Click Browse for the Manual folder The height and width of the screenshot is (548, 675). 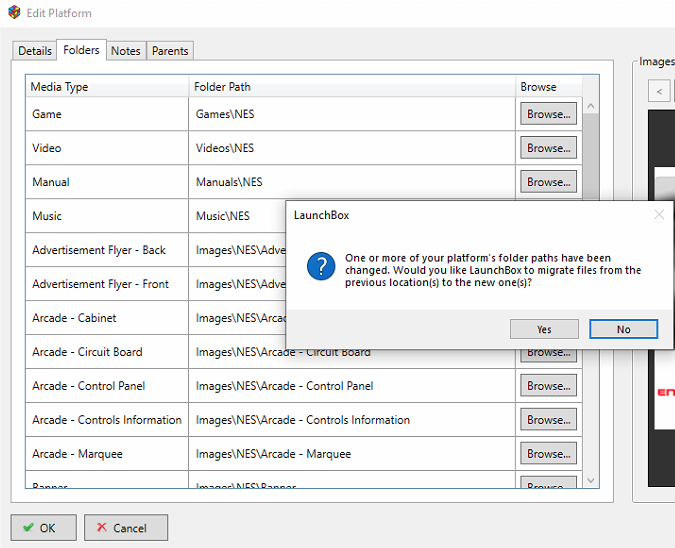tap(548, 182)
